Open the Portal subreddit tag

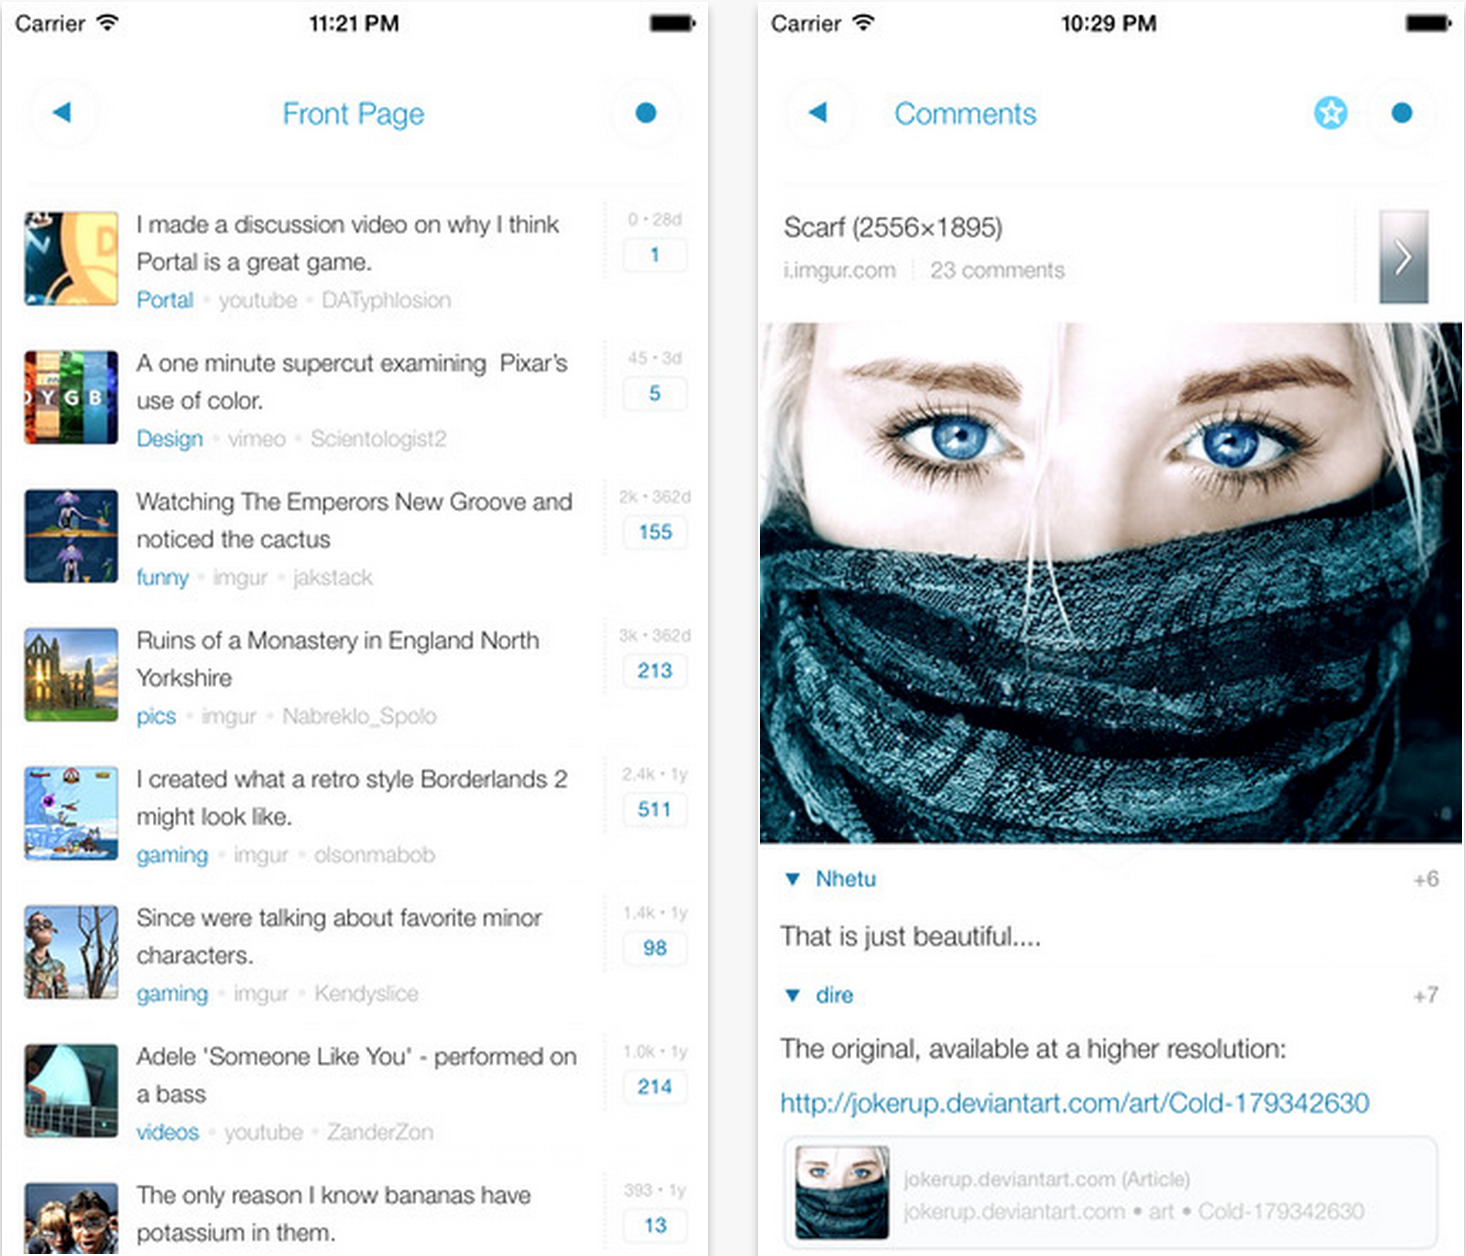[x=165, y=300]
